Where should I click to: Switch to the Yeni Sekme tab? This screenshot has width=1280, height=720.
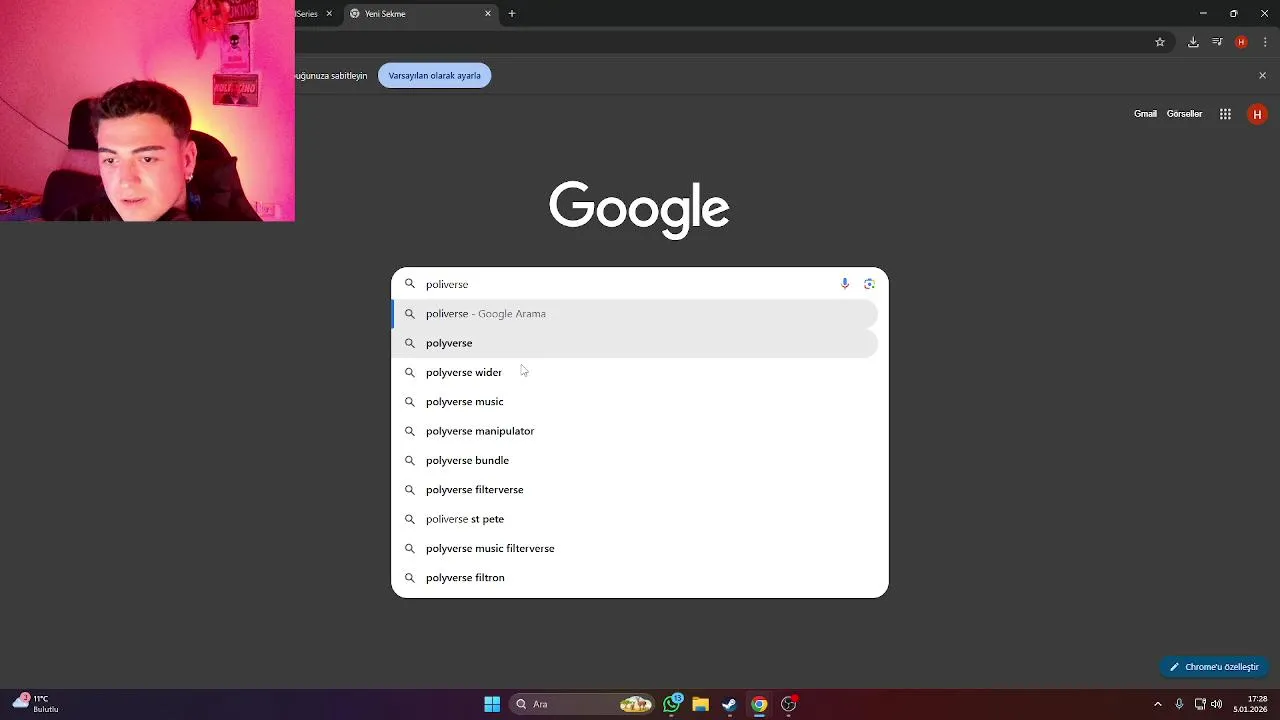pyautogui.click(x=420, y=14)
